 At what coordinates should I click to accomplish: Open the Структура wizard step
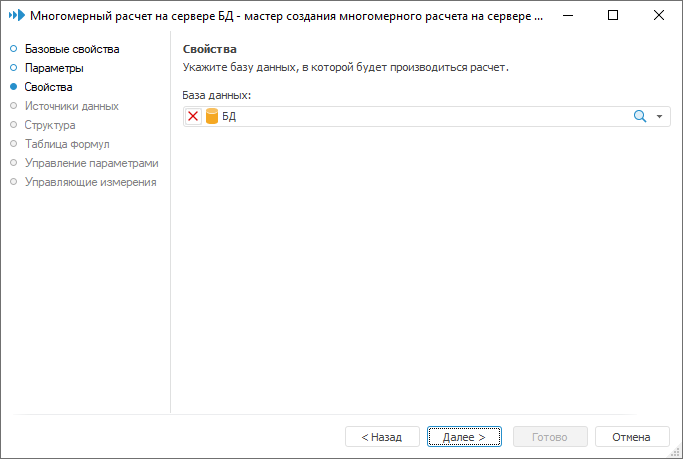(x=50, y=125)
